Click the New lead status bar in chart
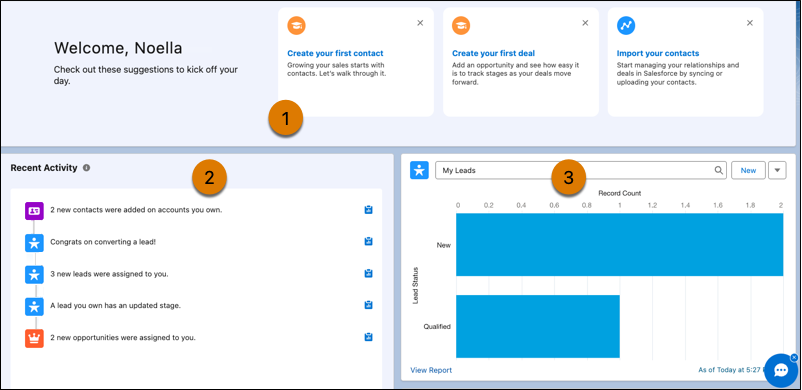 (x=620, y=245)
